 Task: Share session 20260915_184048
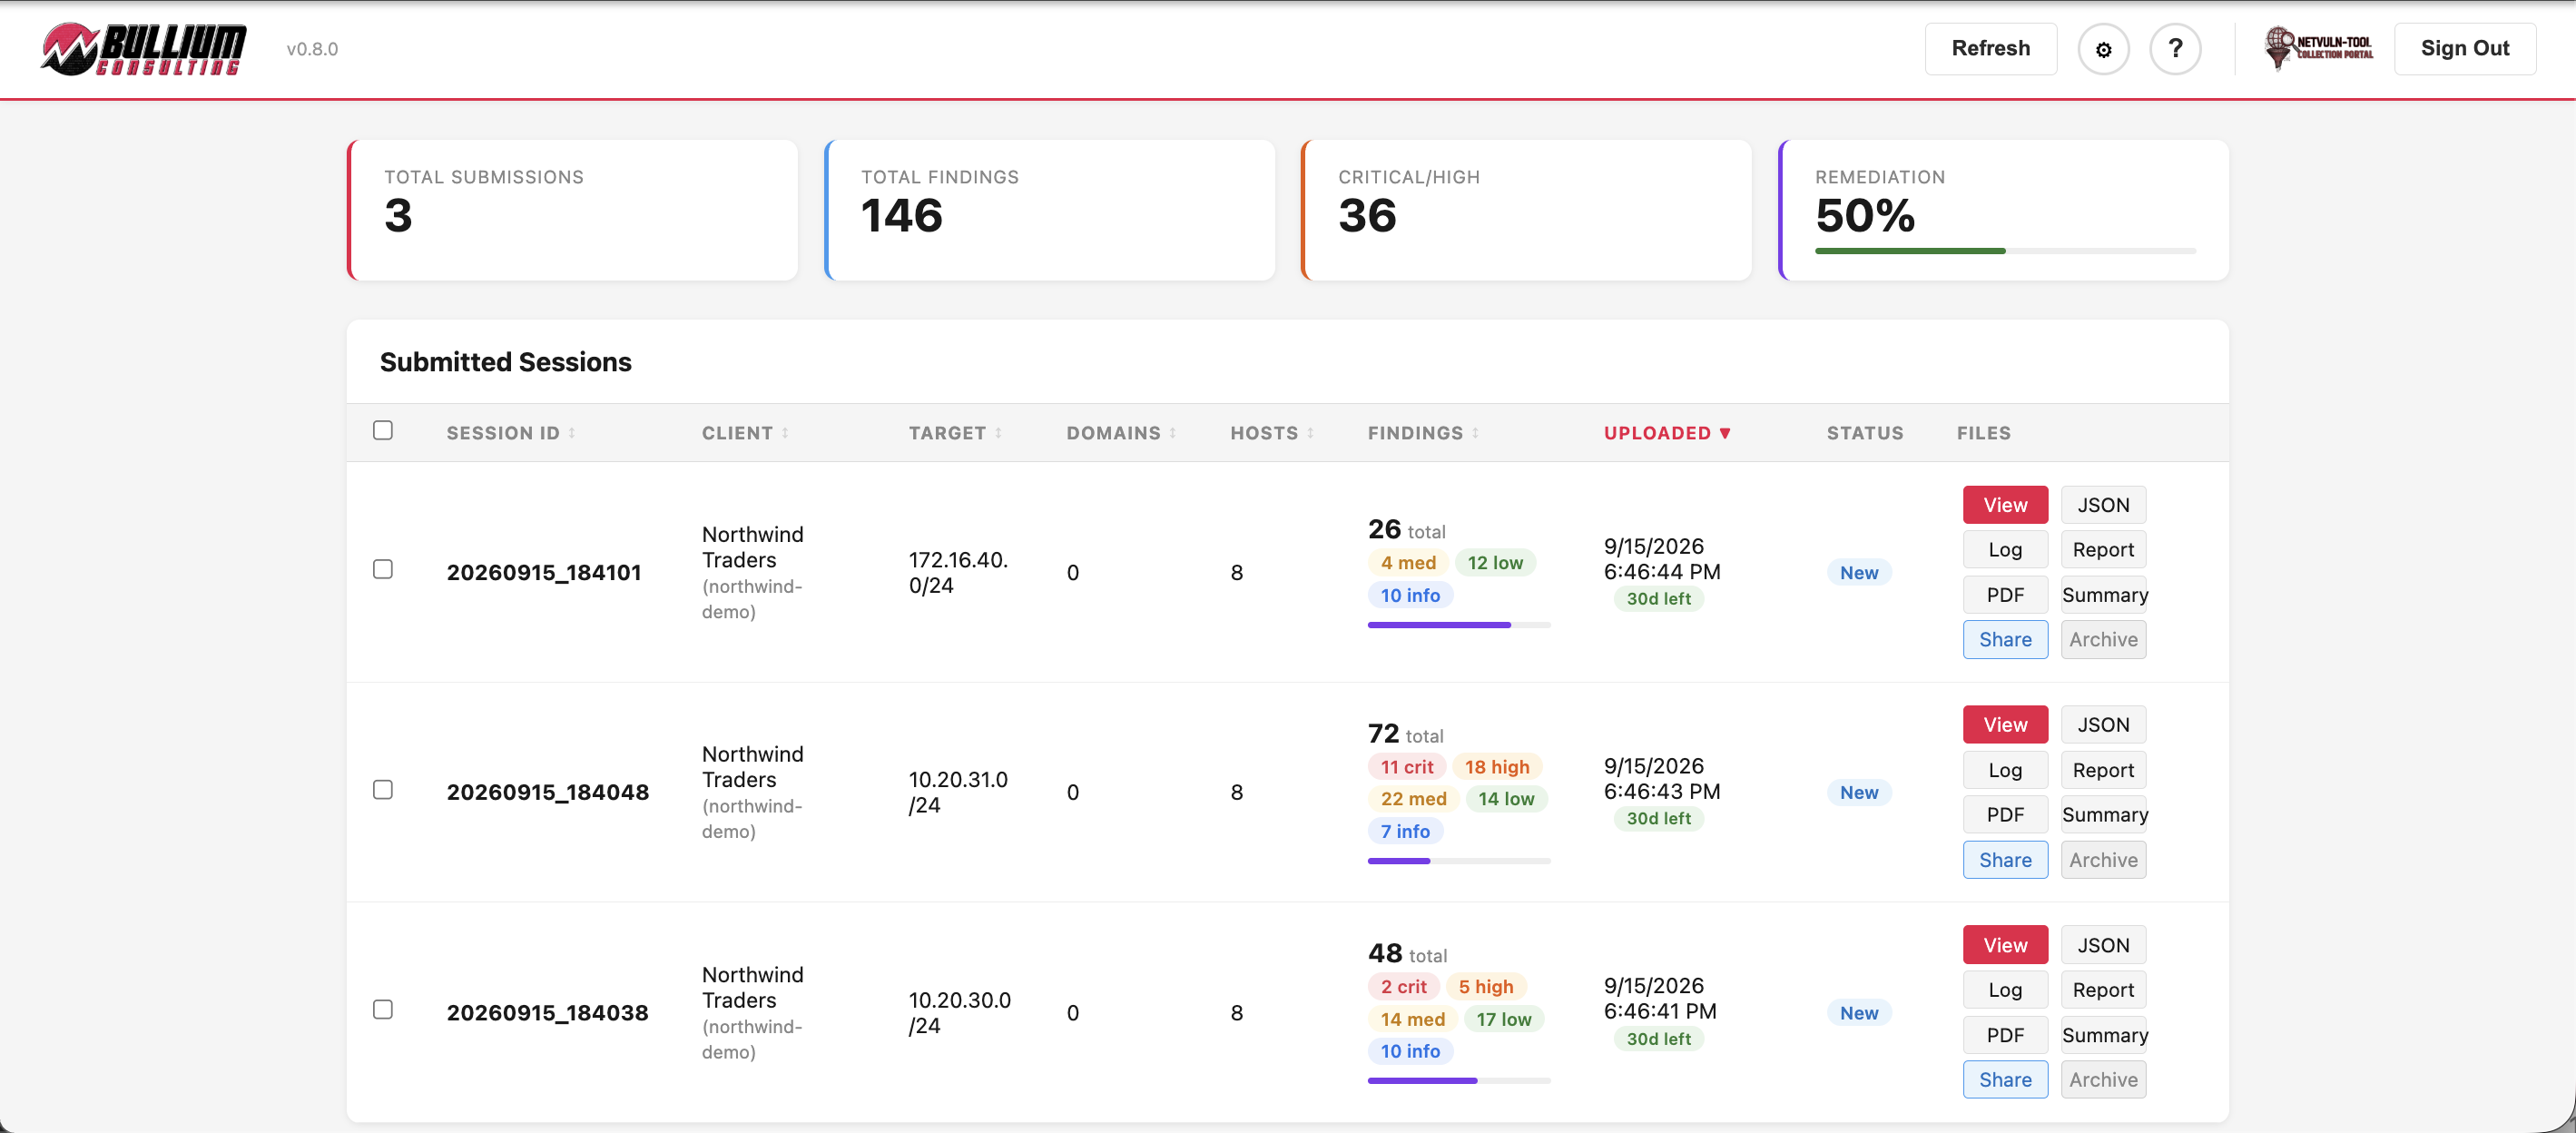(2005, 860)
